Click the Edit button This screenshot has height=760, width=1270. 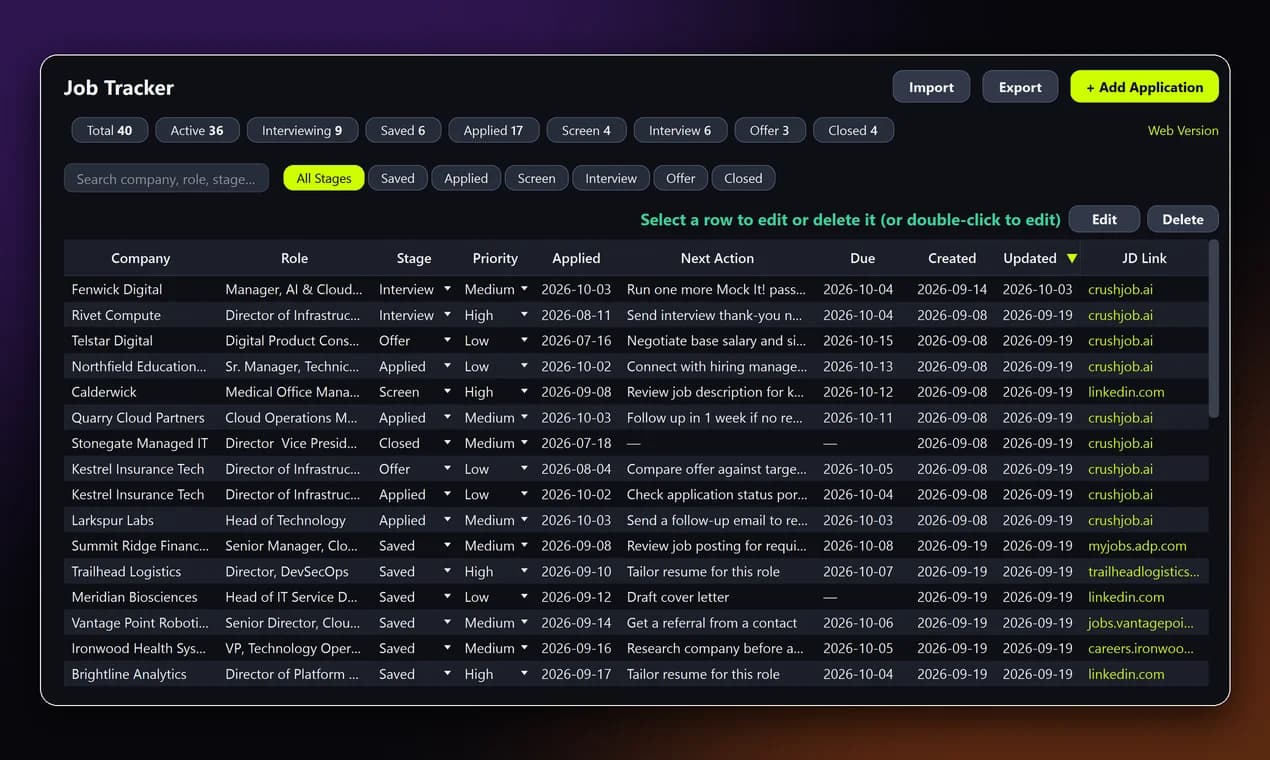pyautogui.click(x=1104, y=219)
